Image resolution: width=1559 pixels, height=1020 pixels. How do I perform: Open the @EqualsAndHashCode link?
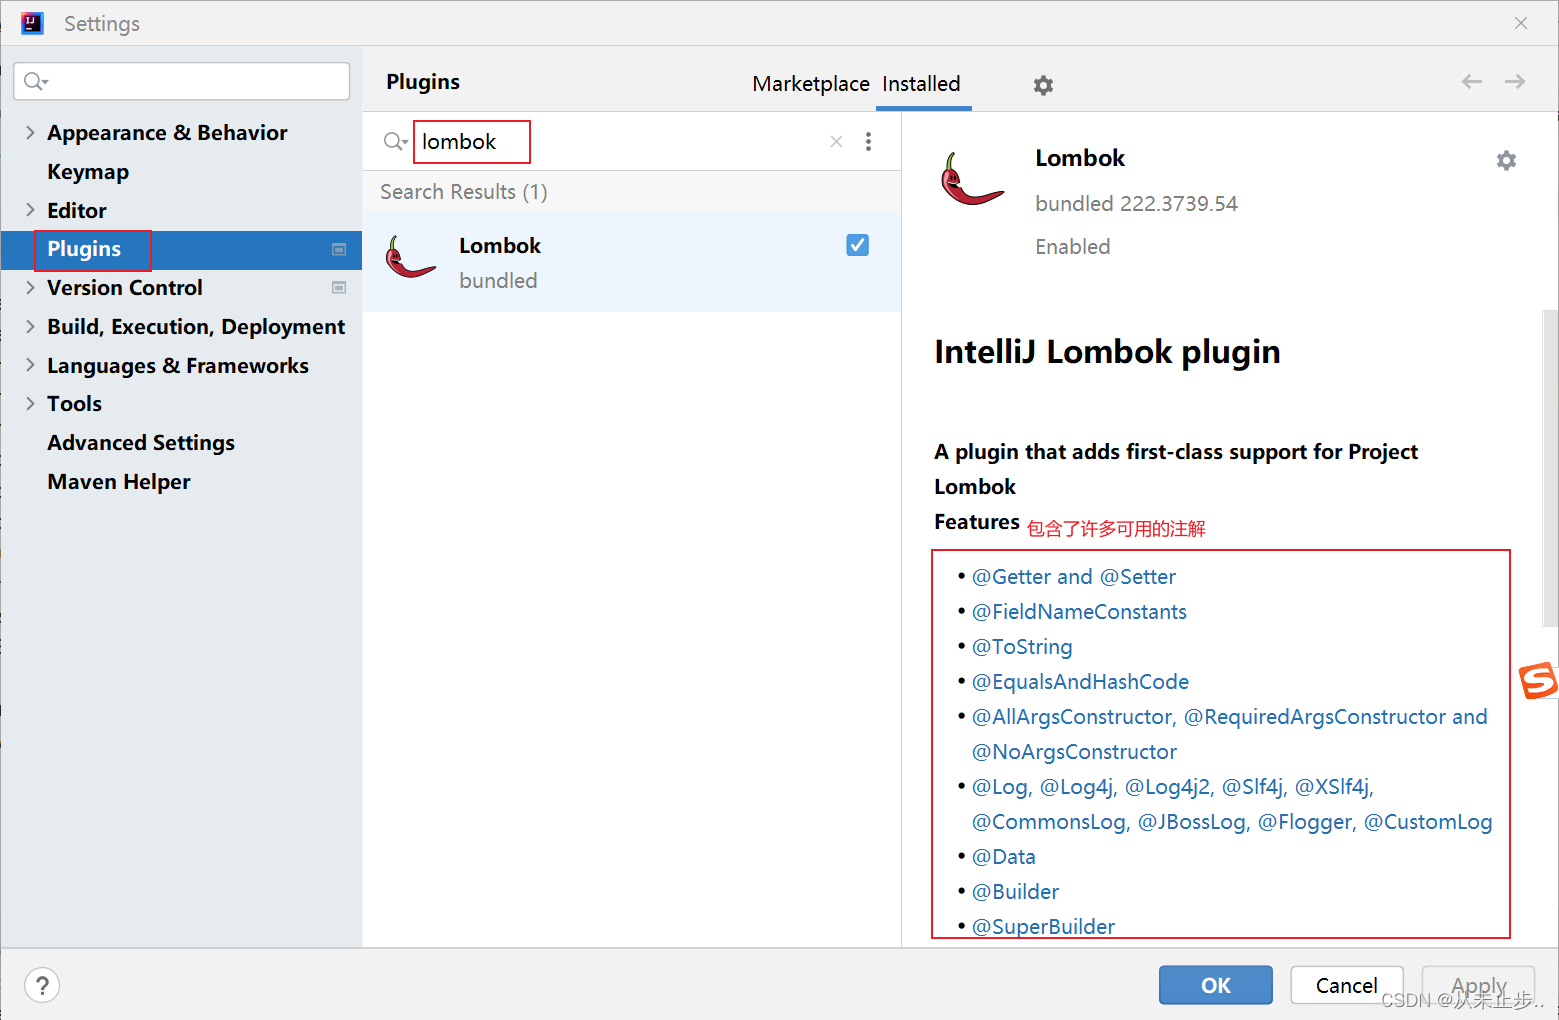1080,682
